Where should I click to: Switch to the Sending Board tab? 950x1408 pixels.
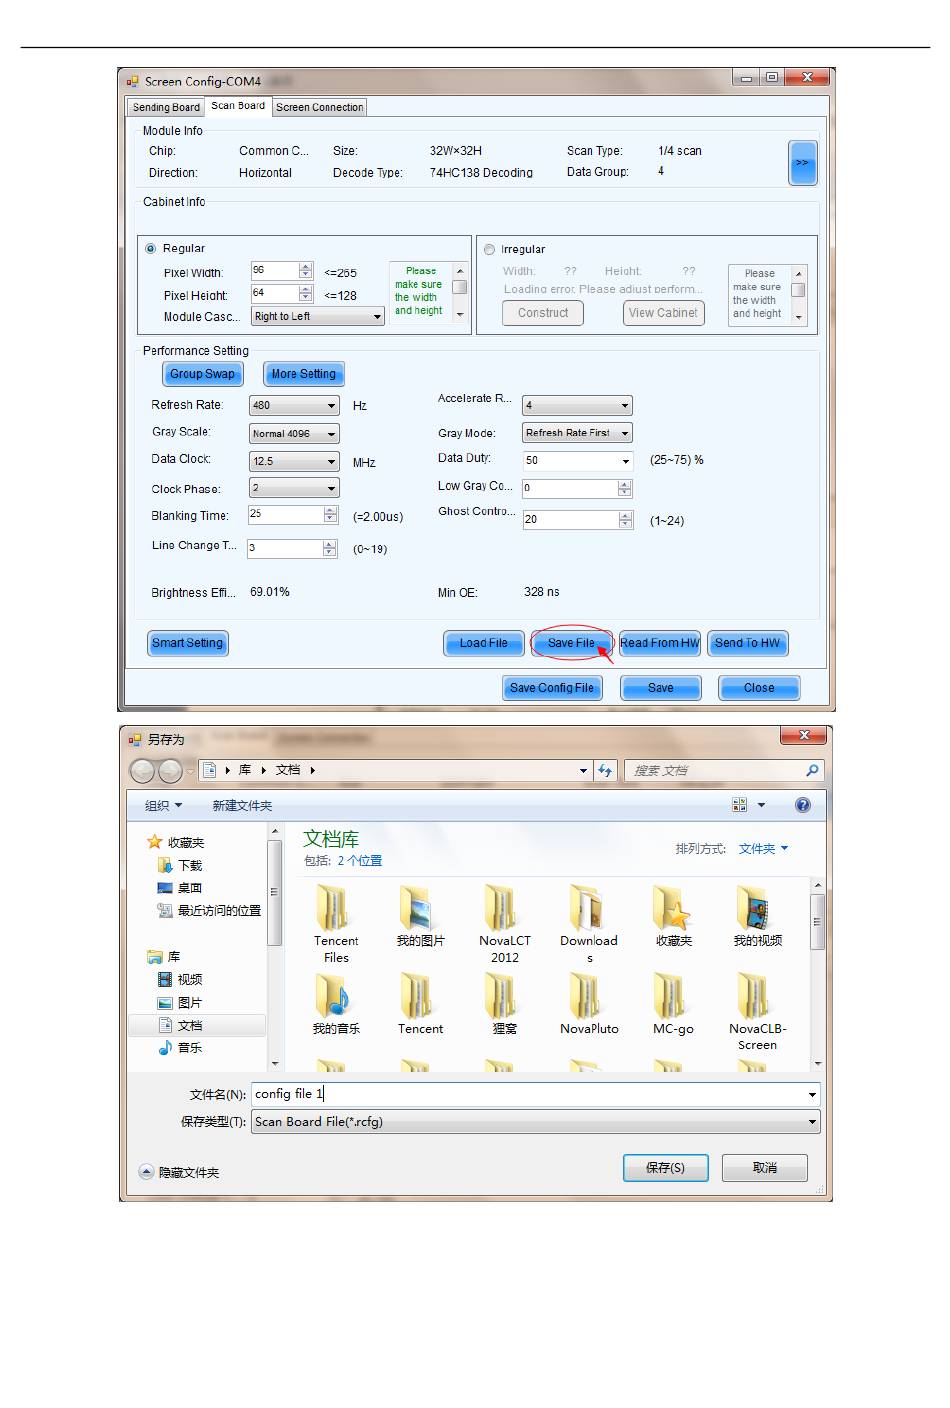tap(166, 107)
